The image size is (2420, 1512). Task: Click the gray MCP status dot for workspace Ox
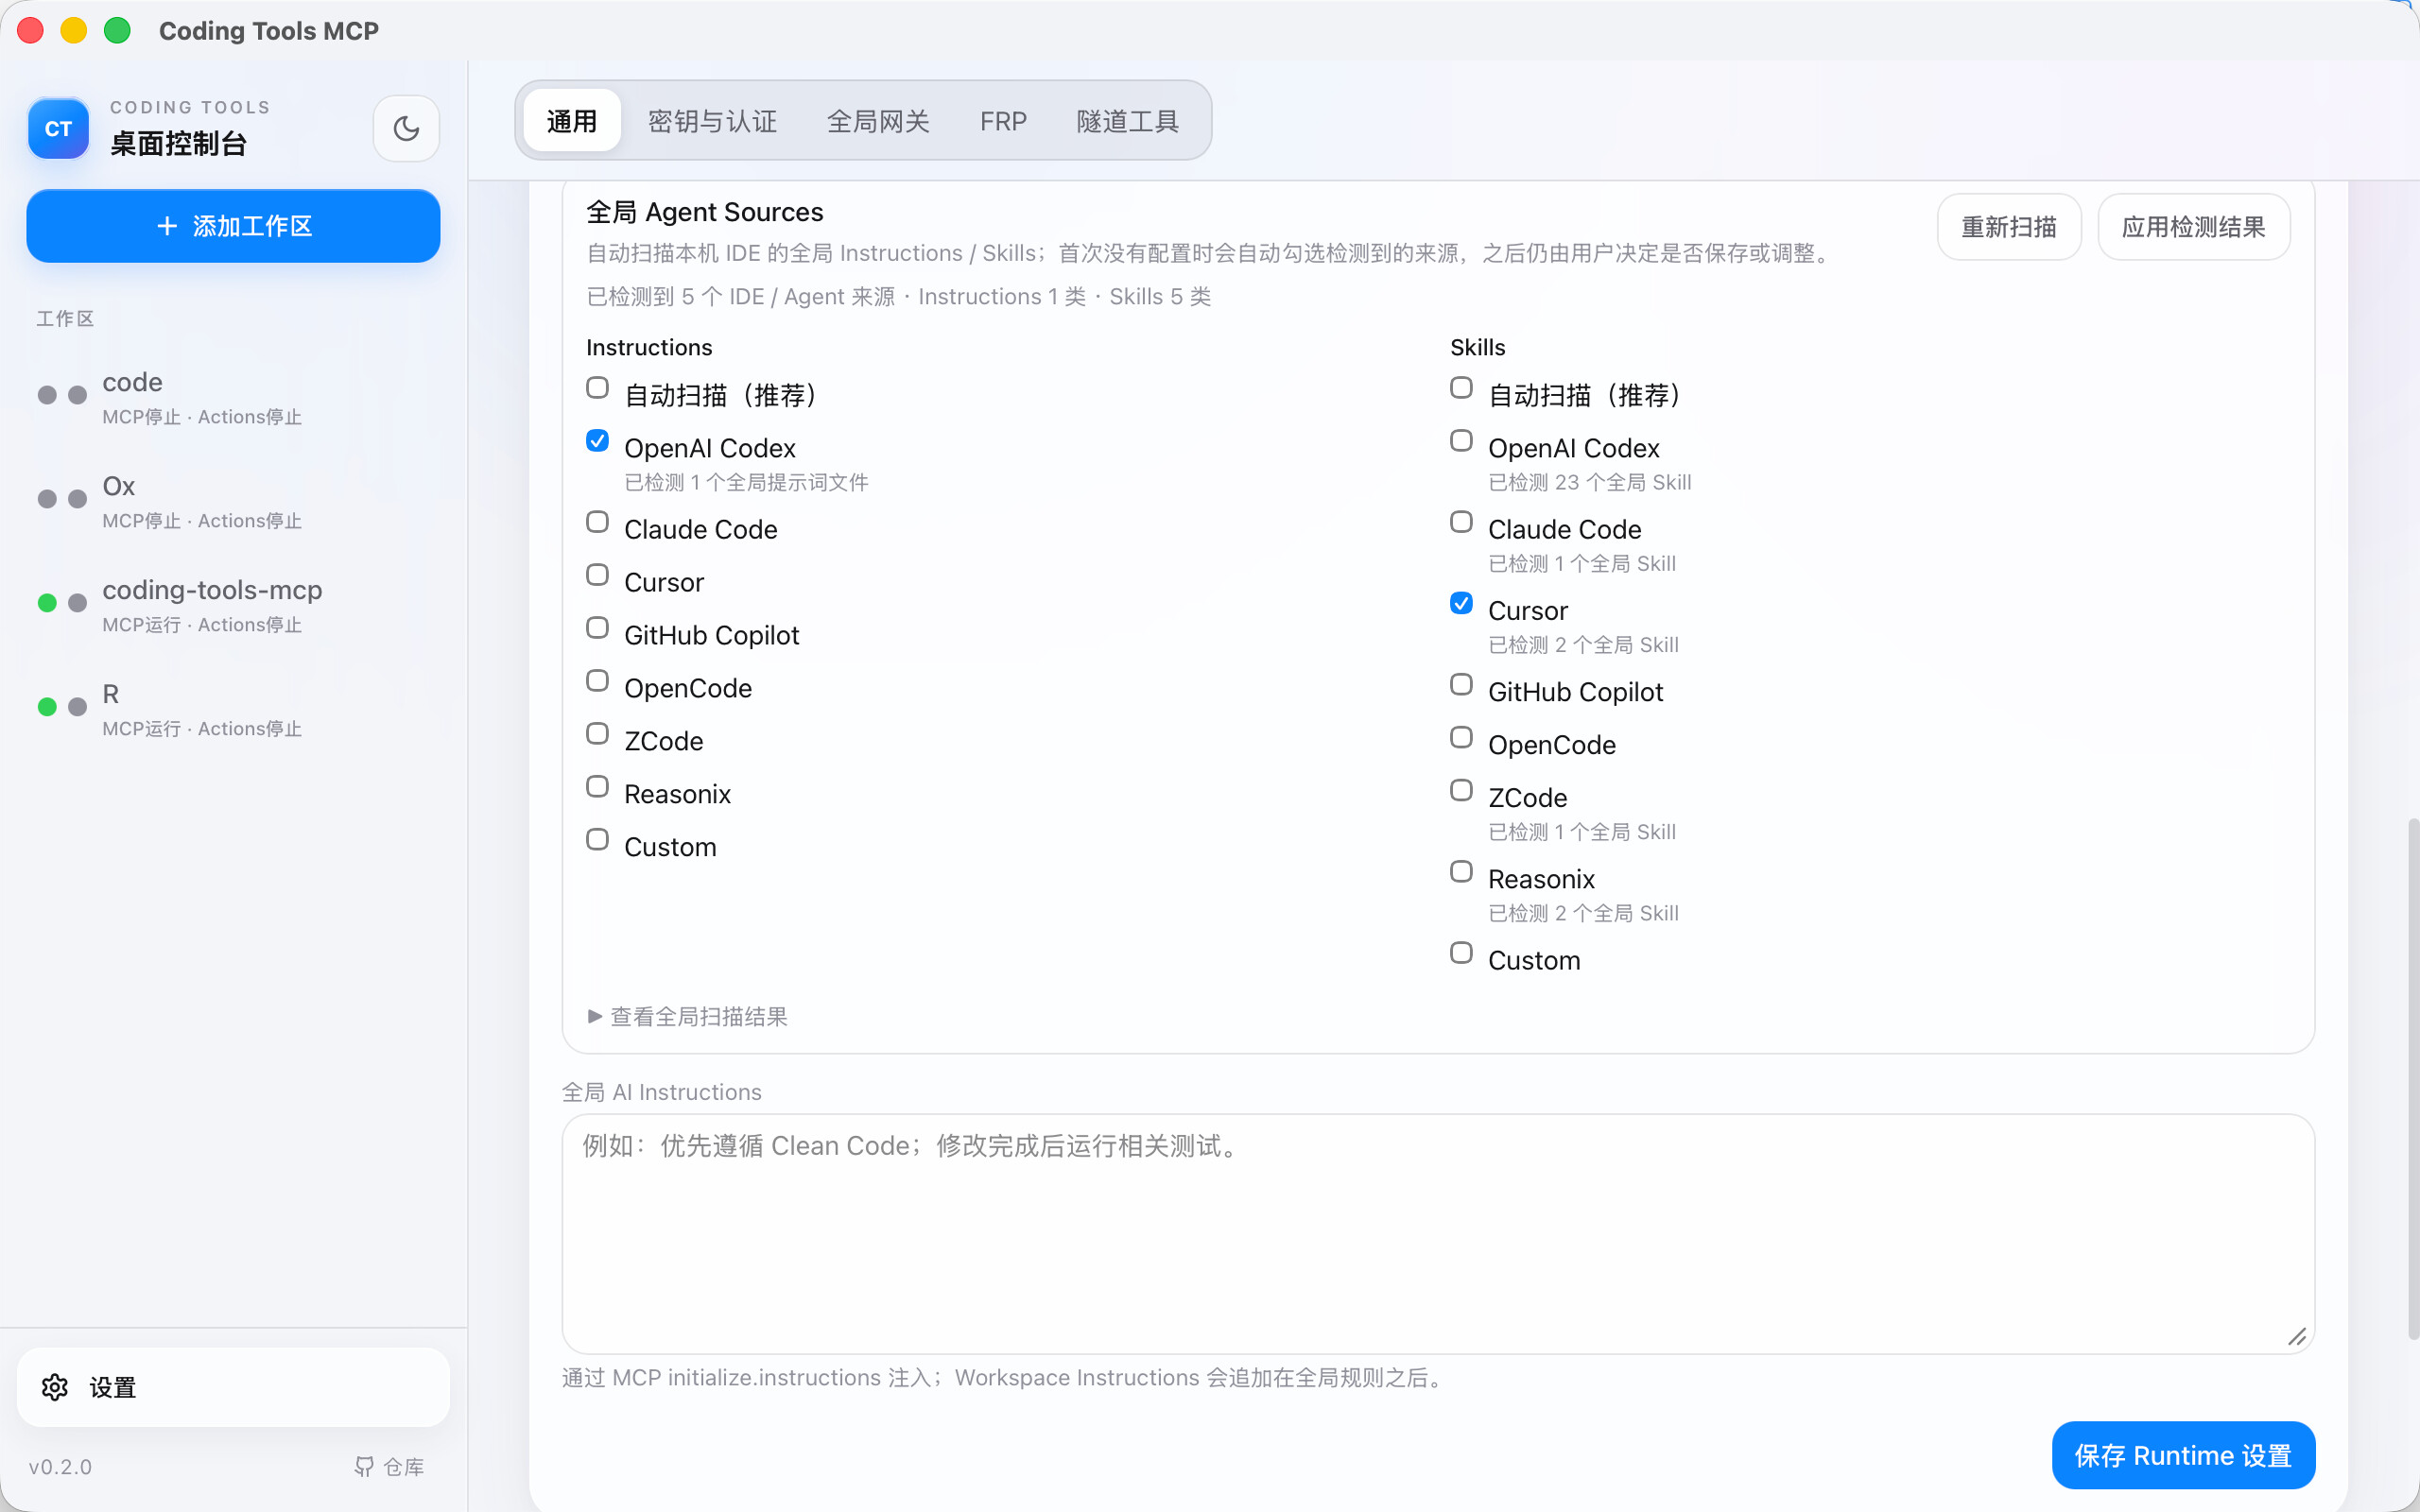pos(47,499)
